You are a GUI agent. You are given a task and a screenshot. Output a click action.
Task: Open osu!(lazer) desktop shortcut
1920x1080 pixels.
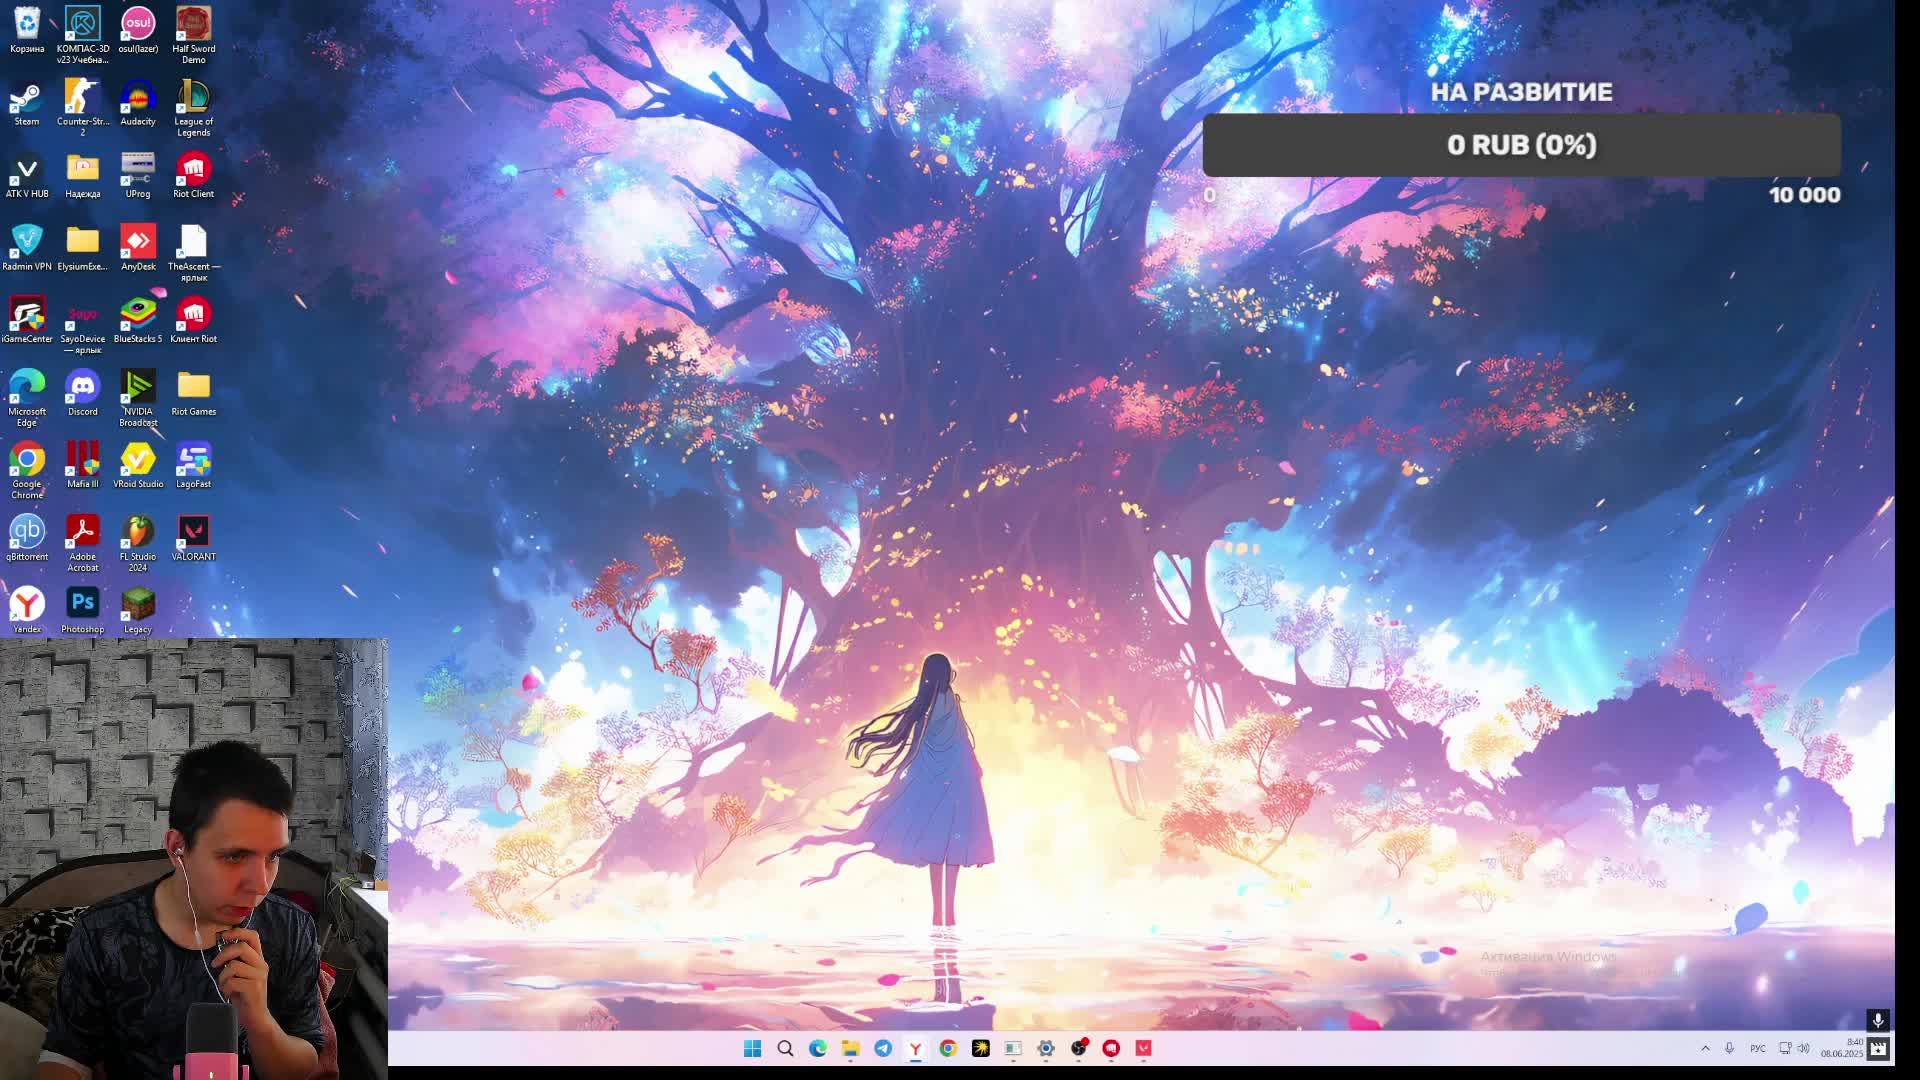pos(138,30)
